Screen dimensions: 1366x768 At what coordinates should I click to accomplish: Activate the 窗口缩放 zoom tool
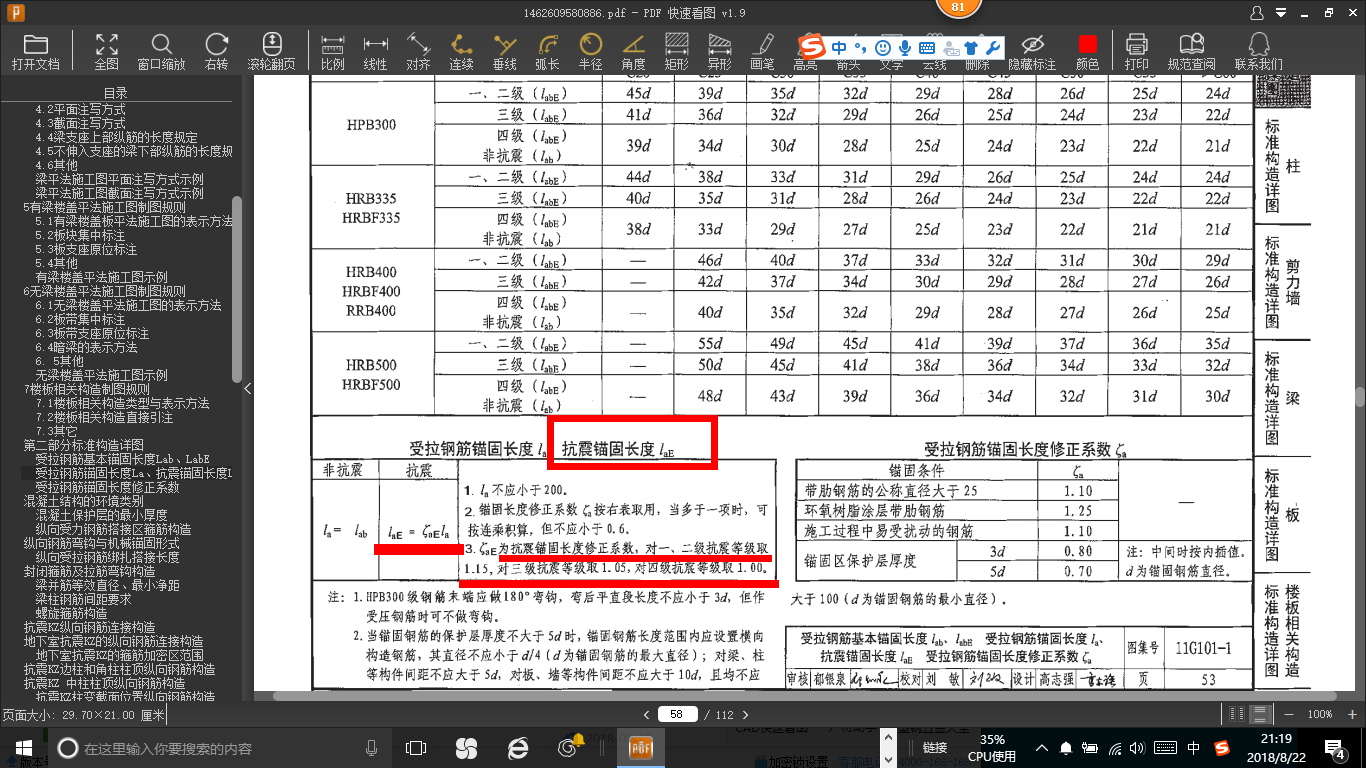tap(161, 52)
